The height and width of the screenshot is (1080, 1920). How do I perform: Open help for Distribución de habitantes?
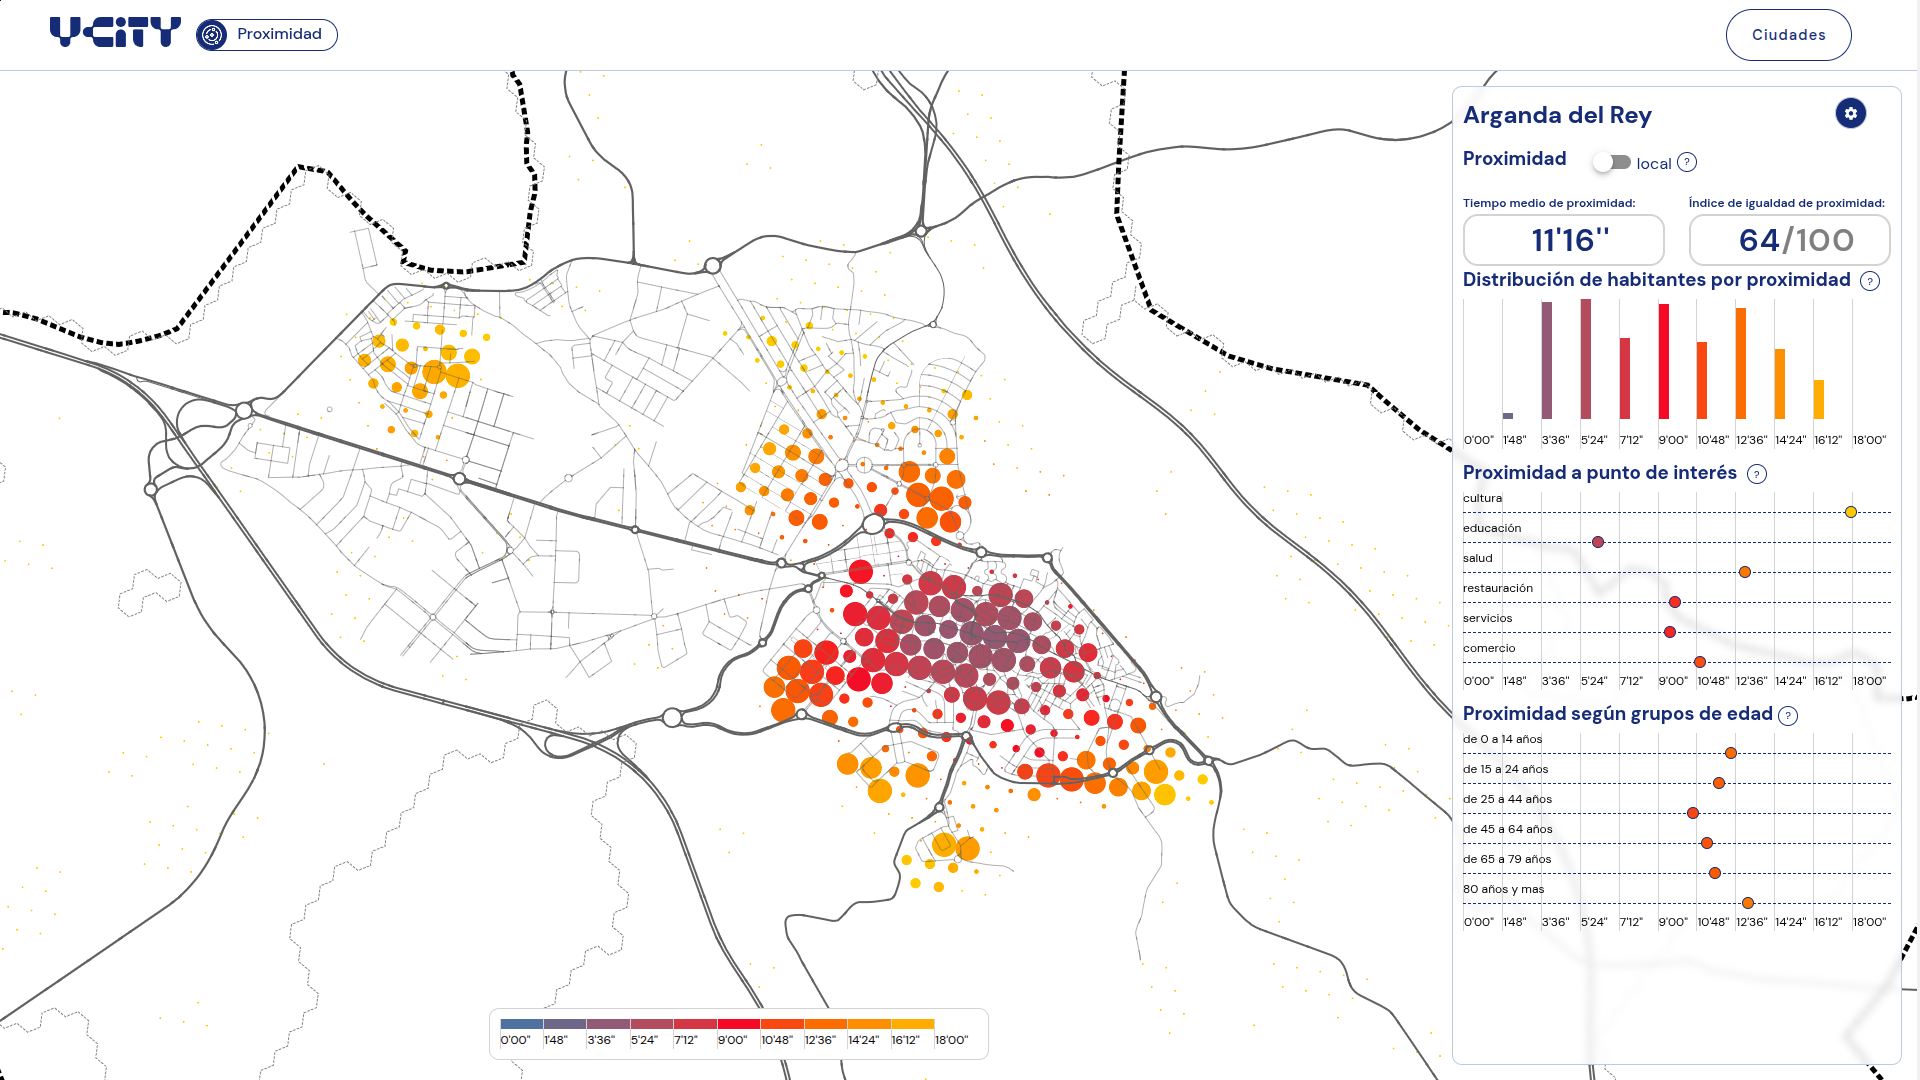coord(1869,281)
